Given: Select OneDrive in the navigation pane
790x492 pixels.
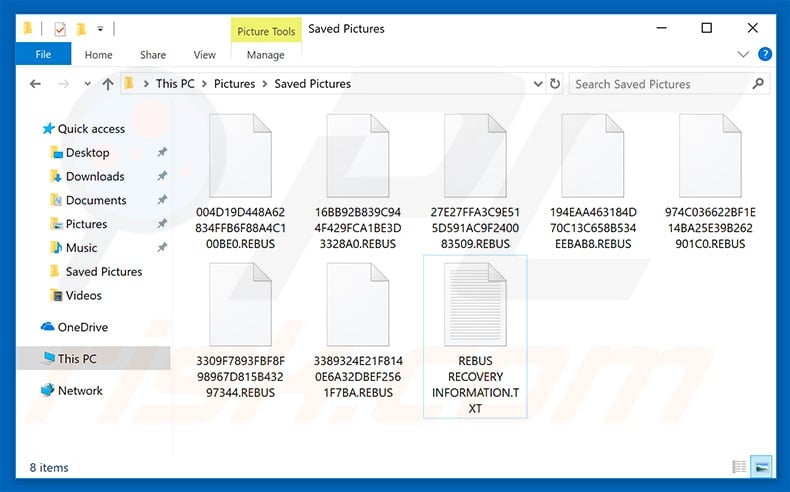Looking at the screenshot, I should pyautogui.click(x=75, y=327).
